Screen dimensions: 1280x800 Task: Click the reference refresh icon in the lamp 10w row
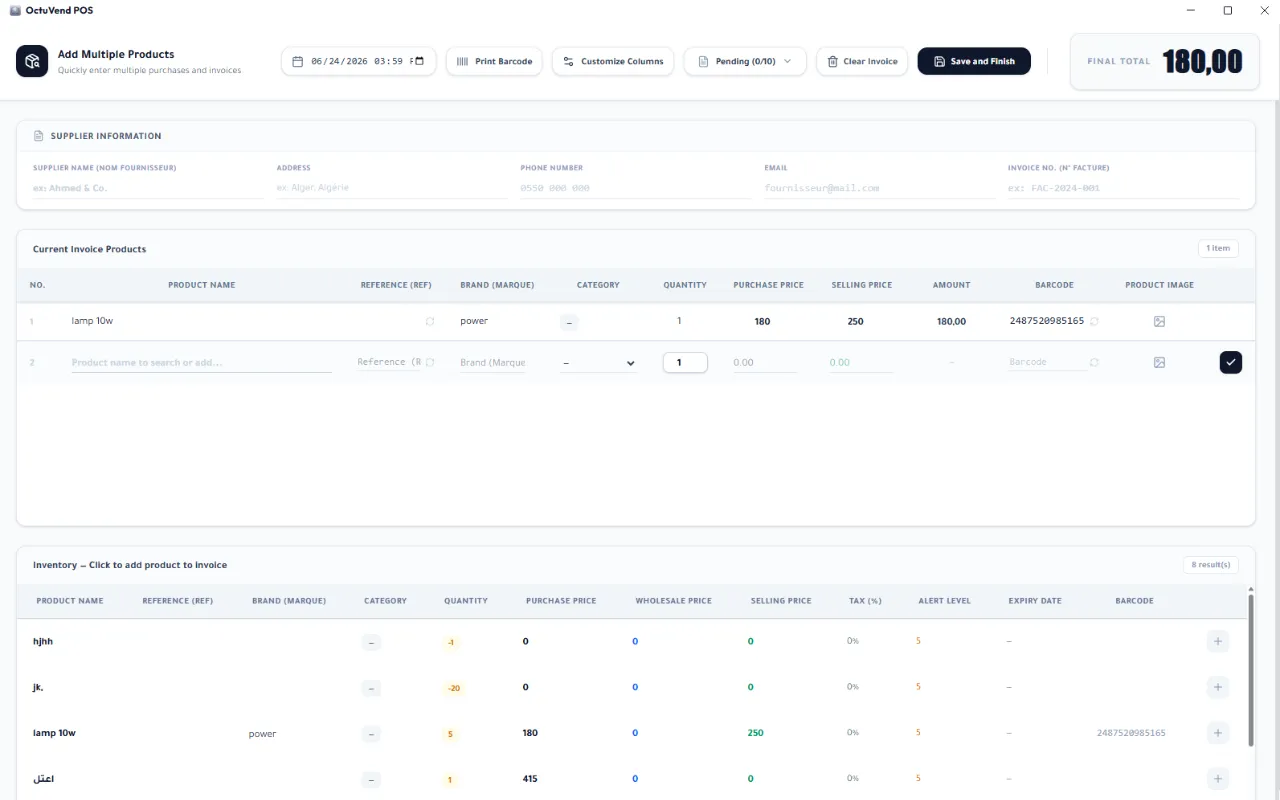click(430, 322)
